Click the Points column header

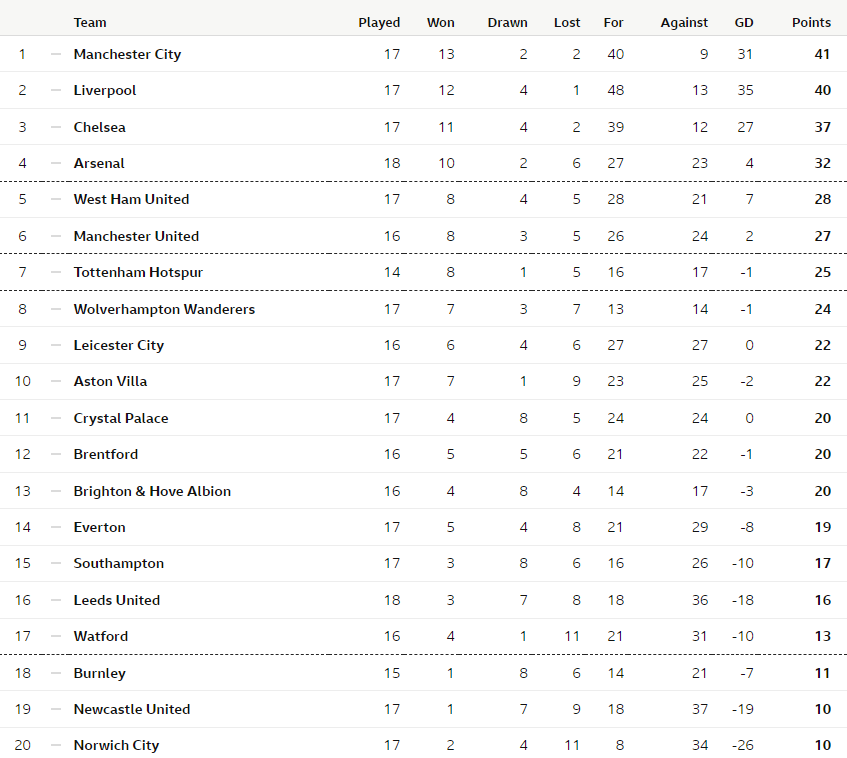811,23
